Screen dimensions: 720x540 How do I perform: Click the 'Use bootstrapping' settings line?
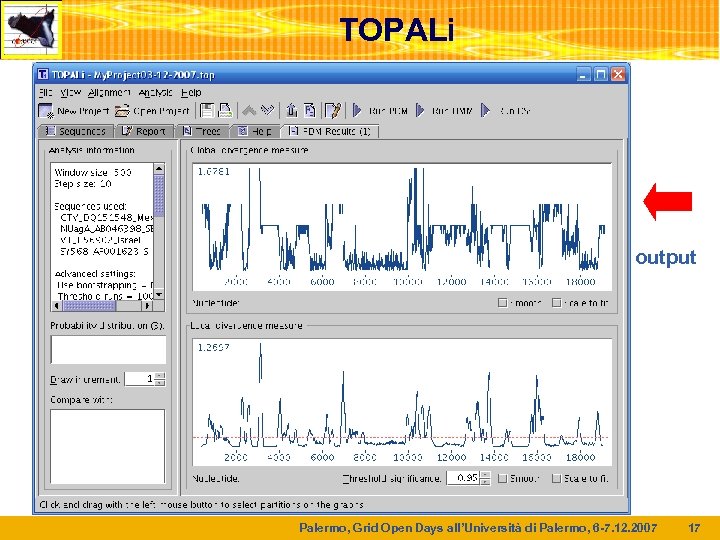point(105,285)
